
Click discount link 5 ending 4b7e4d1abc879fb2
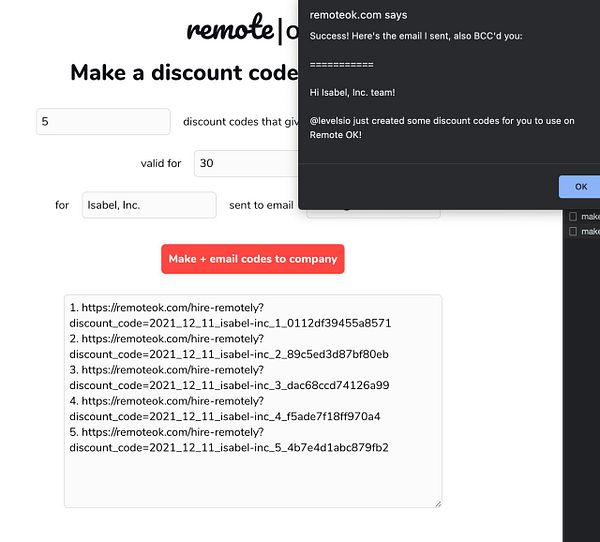coord(229,439)
